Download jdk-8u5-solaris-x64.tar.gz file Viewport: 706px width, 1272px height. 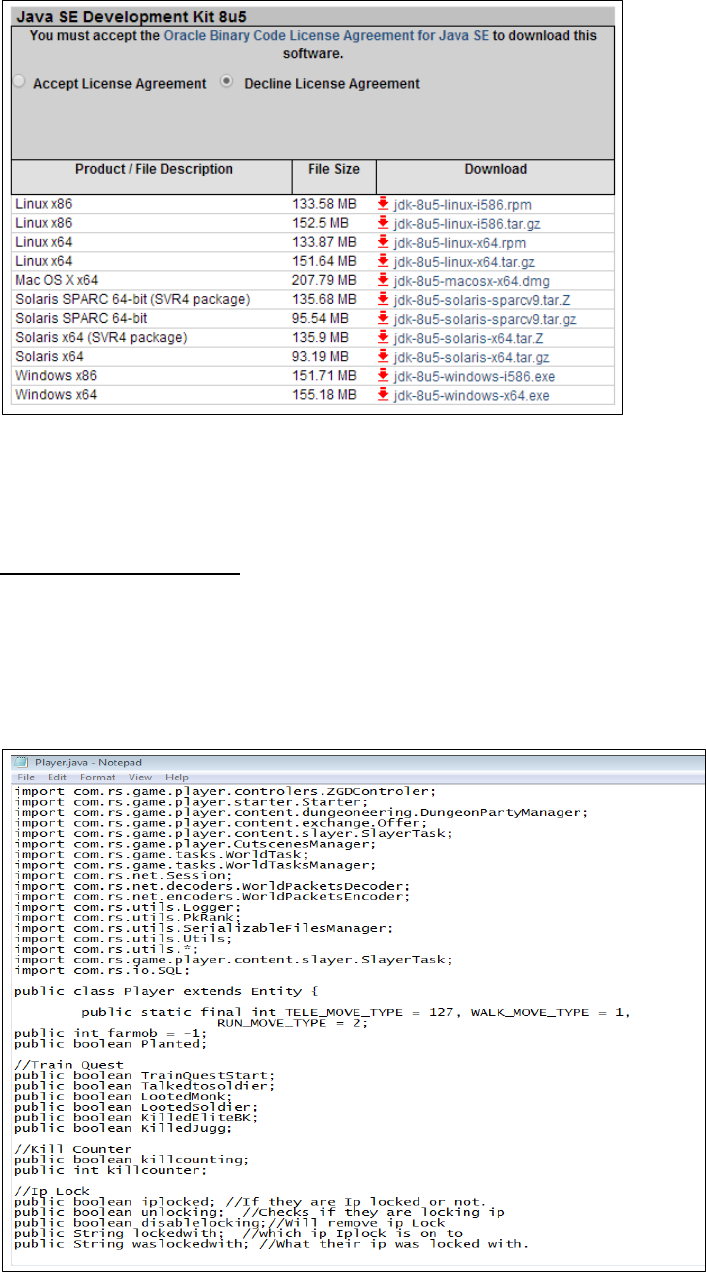click(x=473, y=357)
